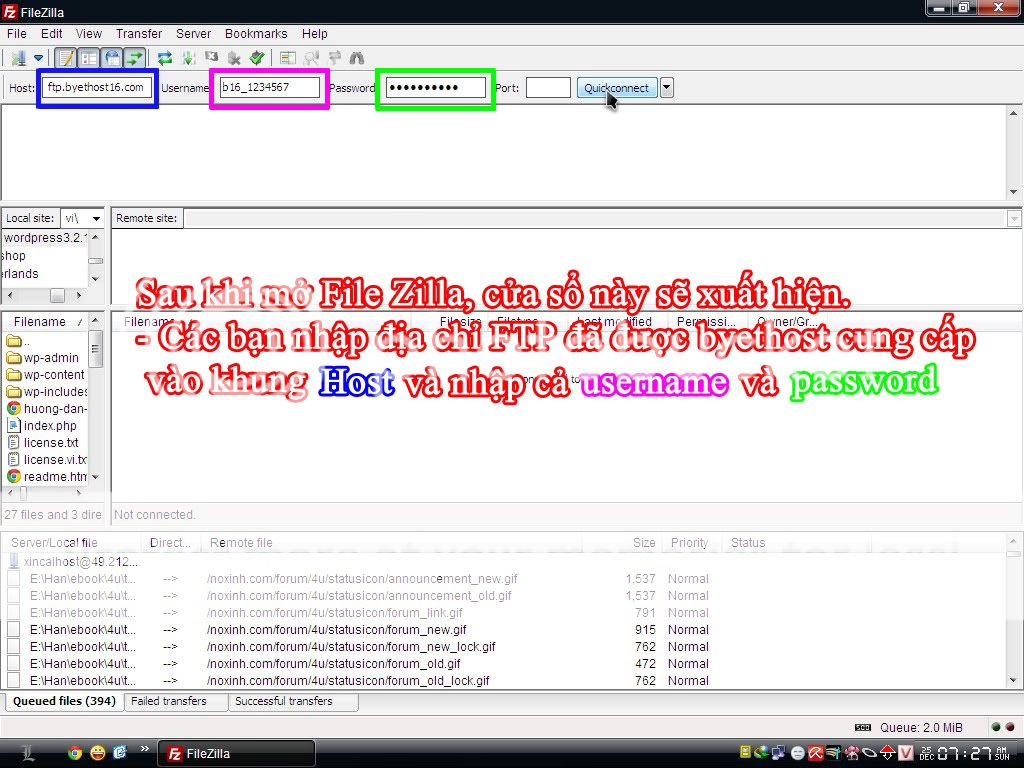
Task: Open the Transfer menu
Action: click(139, 34)
